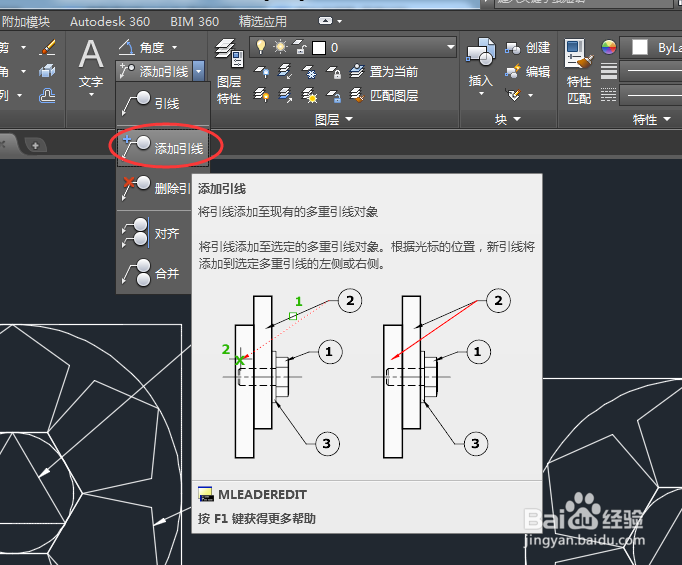Image resolution: width=682 pixels, height=565 pixels.
Task: Toggle layer lock padlock in layer dropdown
Action: tap(300, 47)
